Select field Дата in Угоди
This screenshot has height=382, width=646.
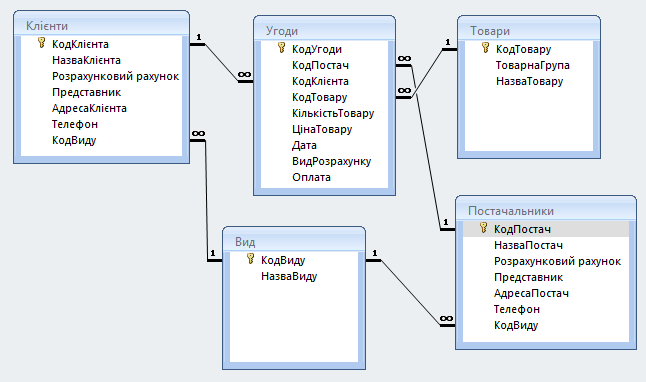tap(304, 145)
